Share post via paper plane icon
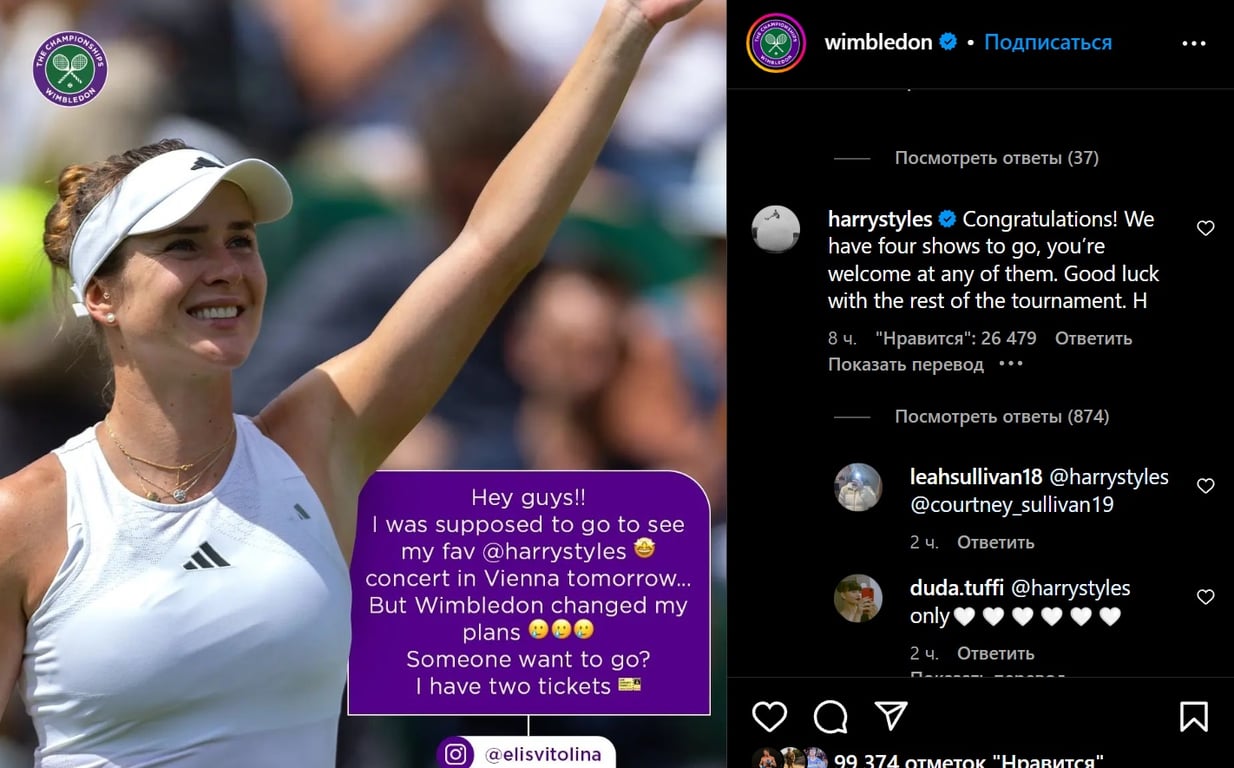The width and height of the screenshot is (1234, 768). (890, 715)
